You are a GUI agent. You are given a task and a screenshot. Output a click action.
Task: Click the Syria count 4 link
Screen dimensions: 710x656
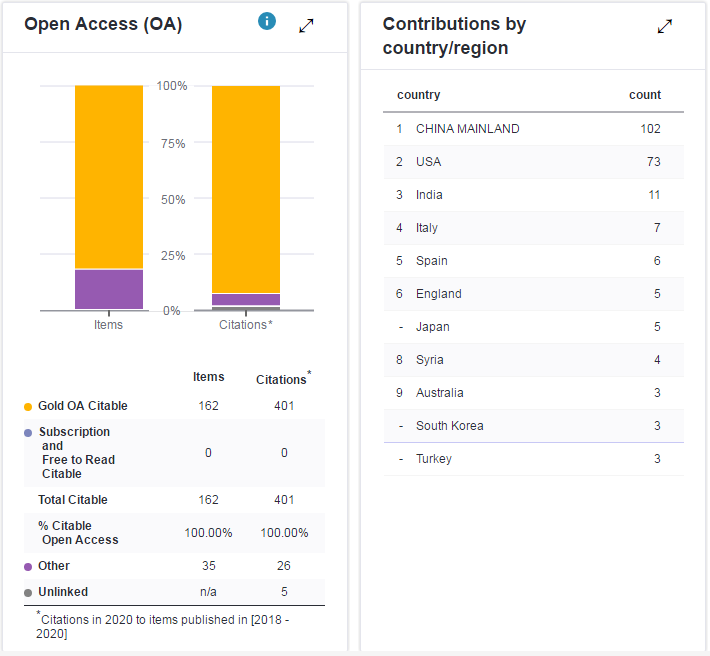[x=656, y=360]
